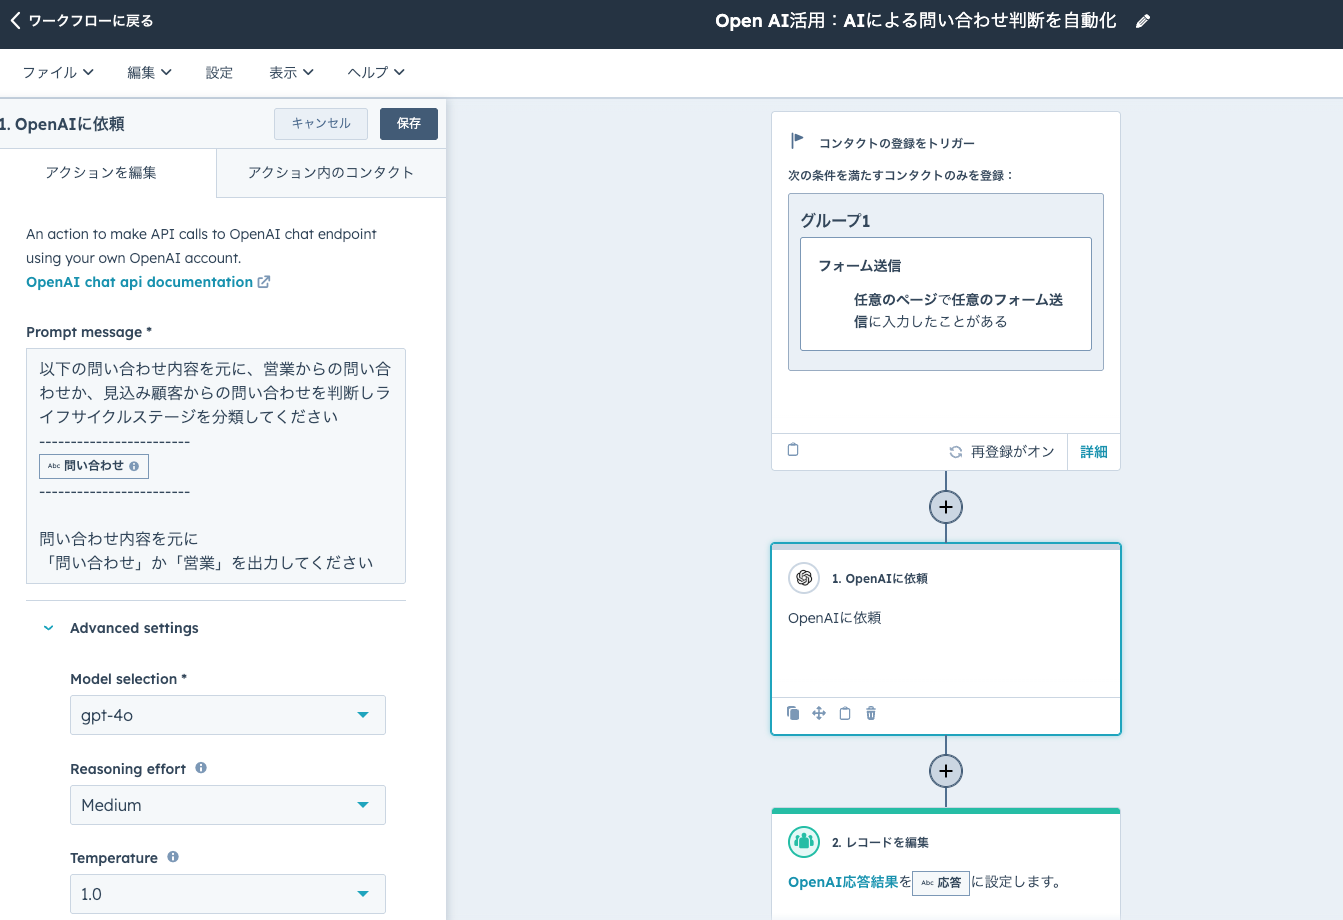1343x920 pixels.
Task: Click 1. OpenAIに依頼 card title
Action: click(880, 578)
